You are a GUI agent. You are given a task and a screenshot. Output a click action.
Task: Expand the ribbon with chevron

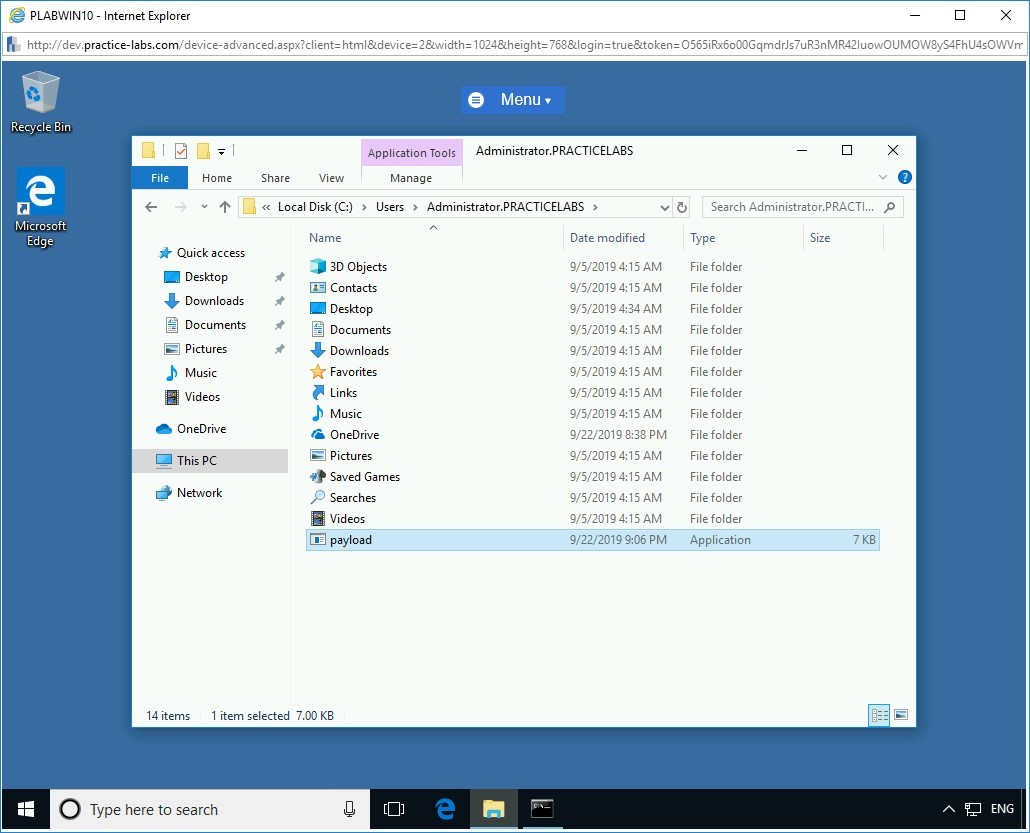(882, 177)
